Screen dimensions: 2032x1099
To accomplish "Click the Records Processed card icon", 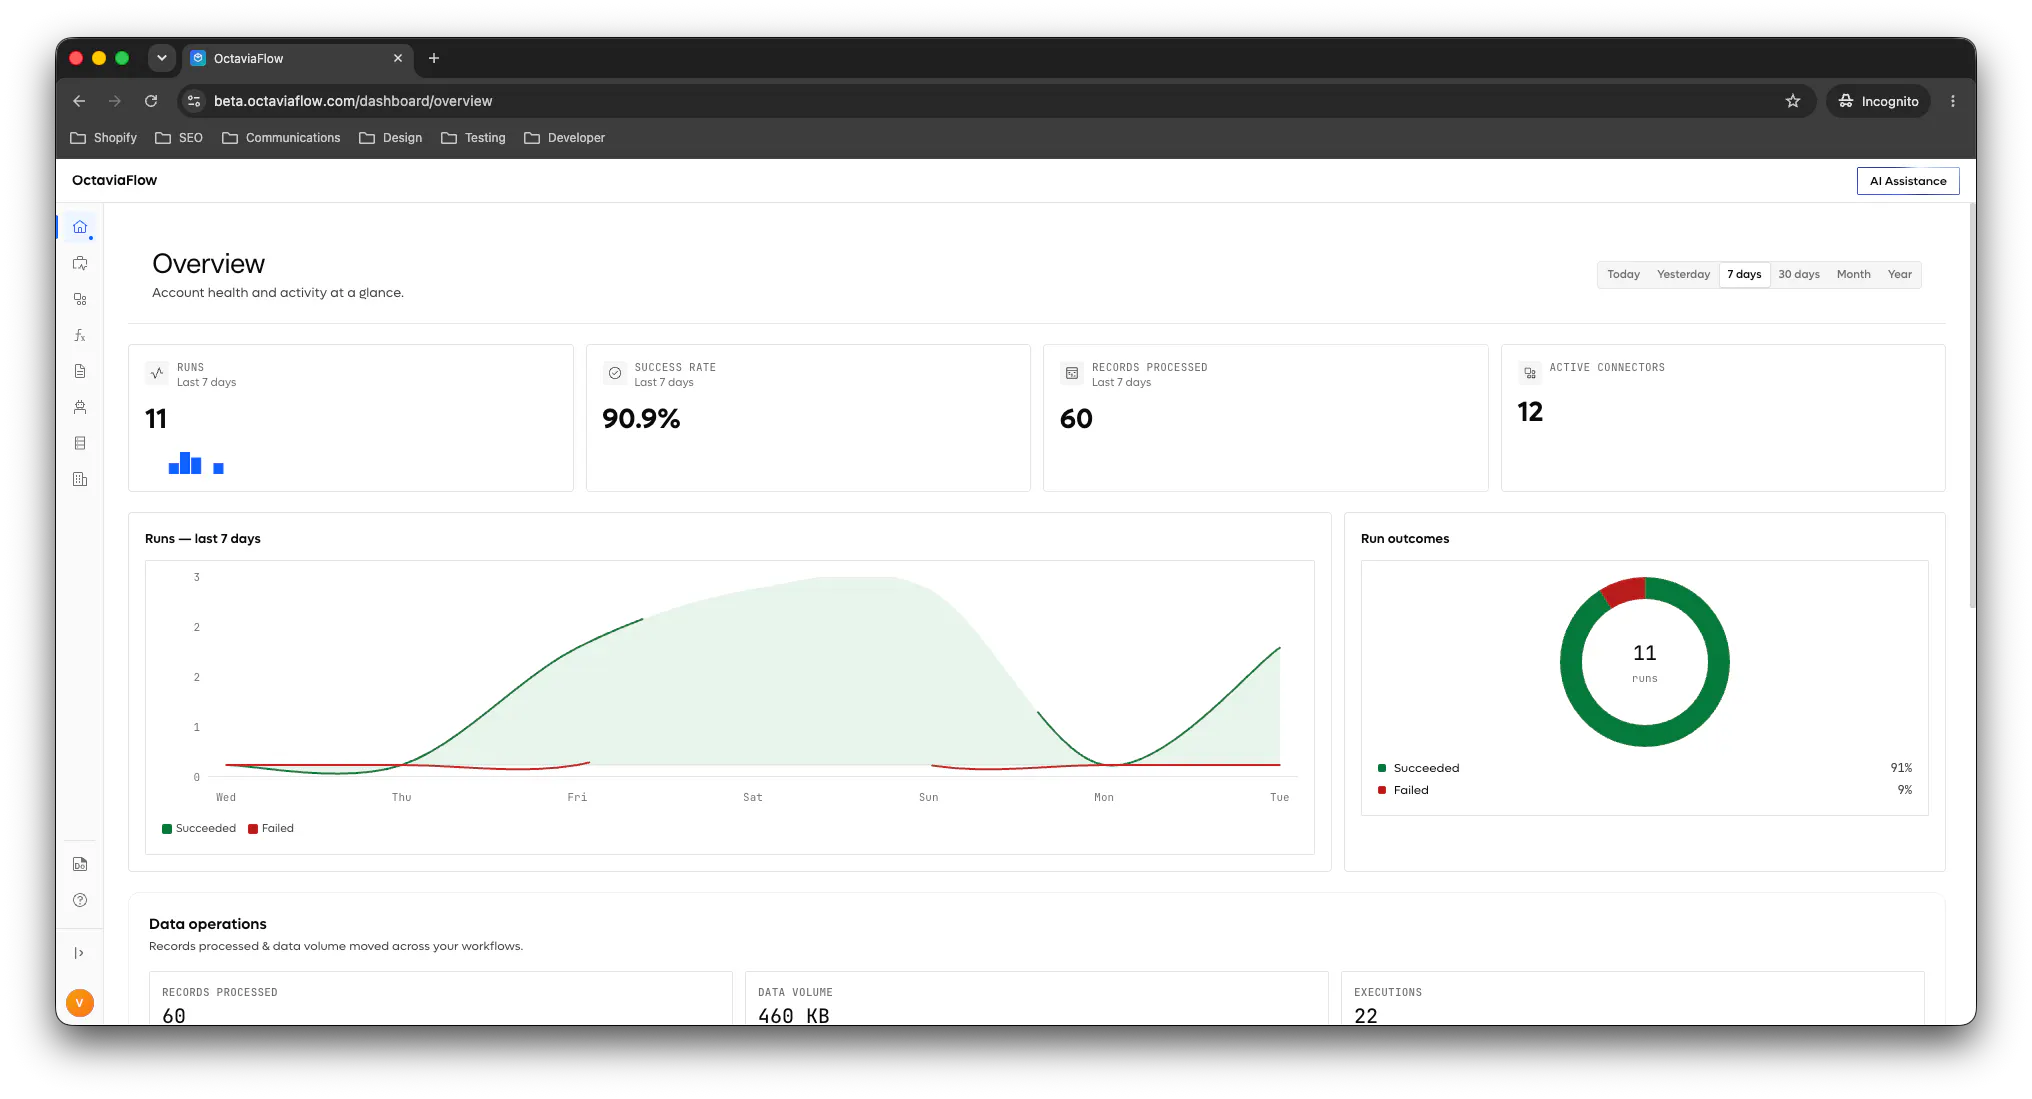I will point(1072,373).
